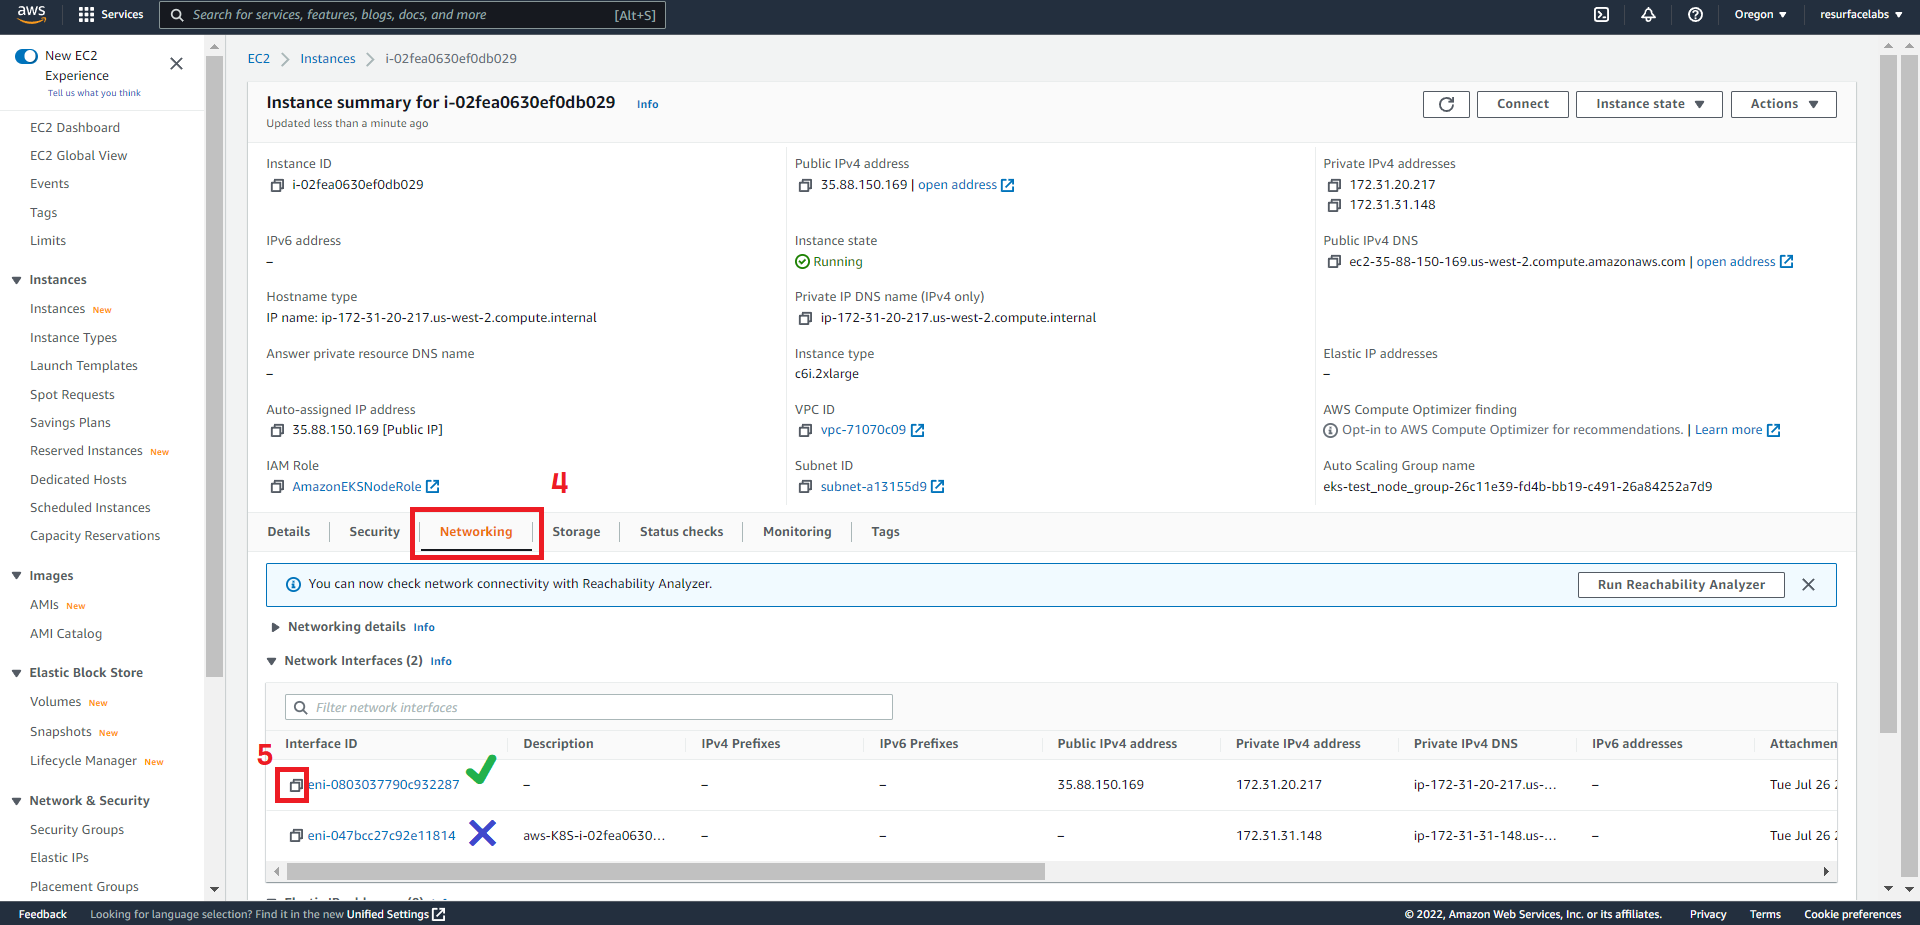Open the Services grid menu
This screenshot has height=925, width=1920.
tap(110, 14)
